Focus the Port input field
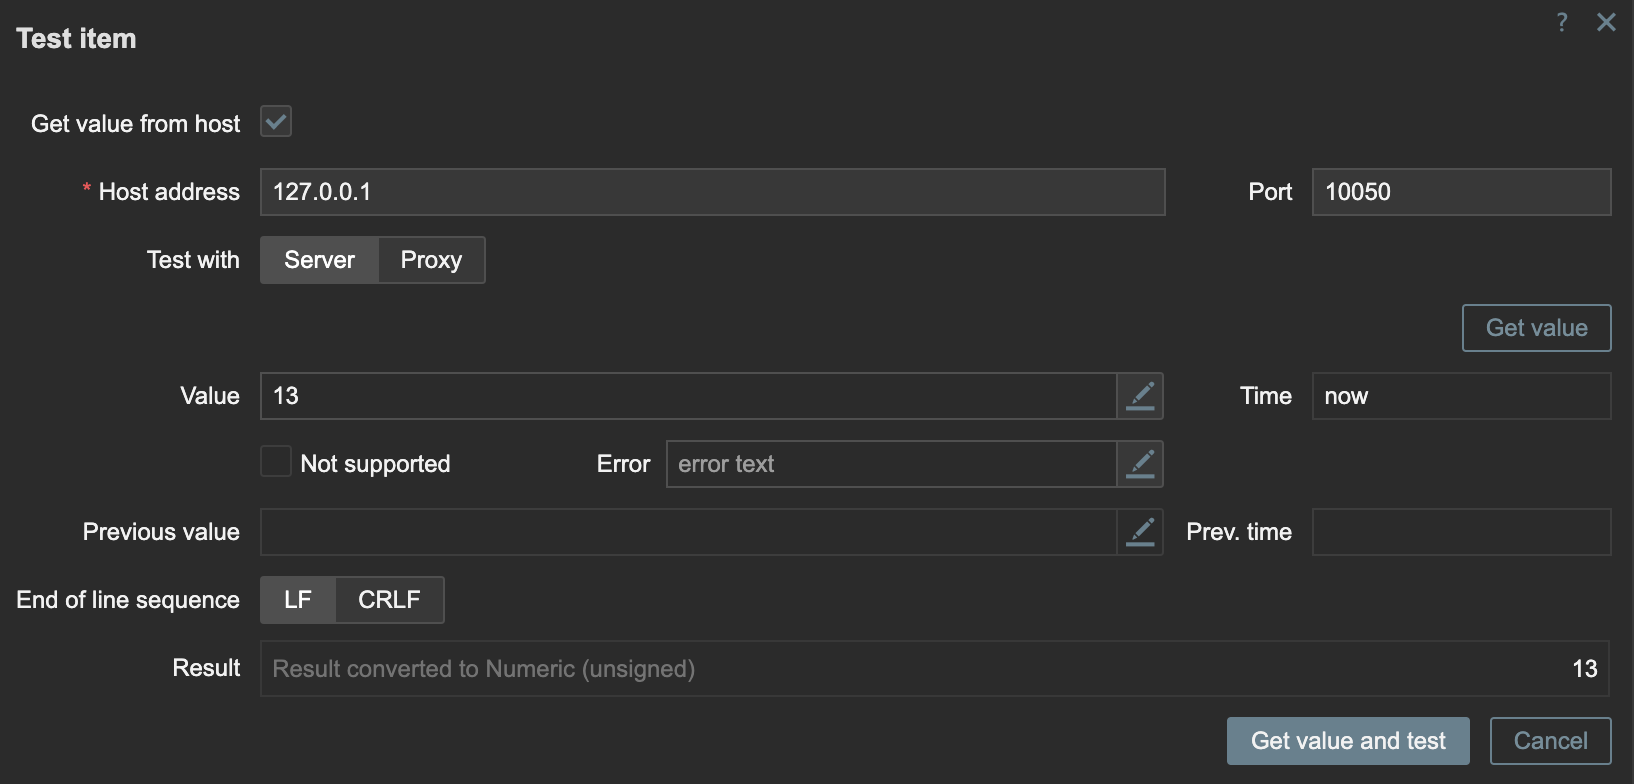The height and width of the screenshot is (784, 1634). (x=1461, y=192)
